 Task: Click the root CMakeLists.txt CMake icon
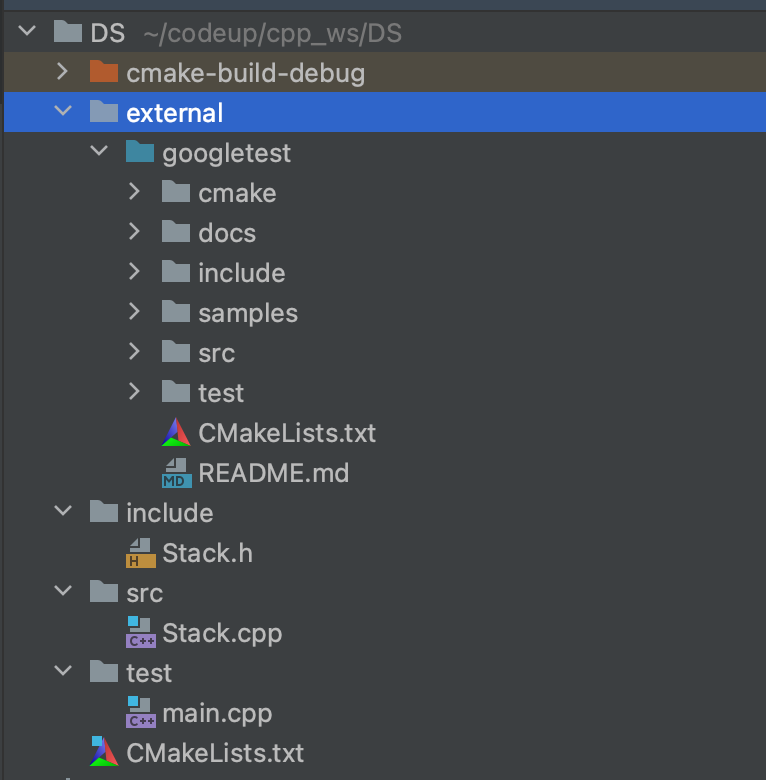(104, 753)
